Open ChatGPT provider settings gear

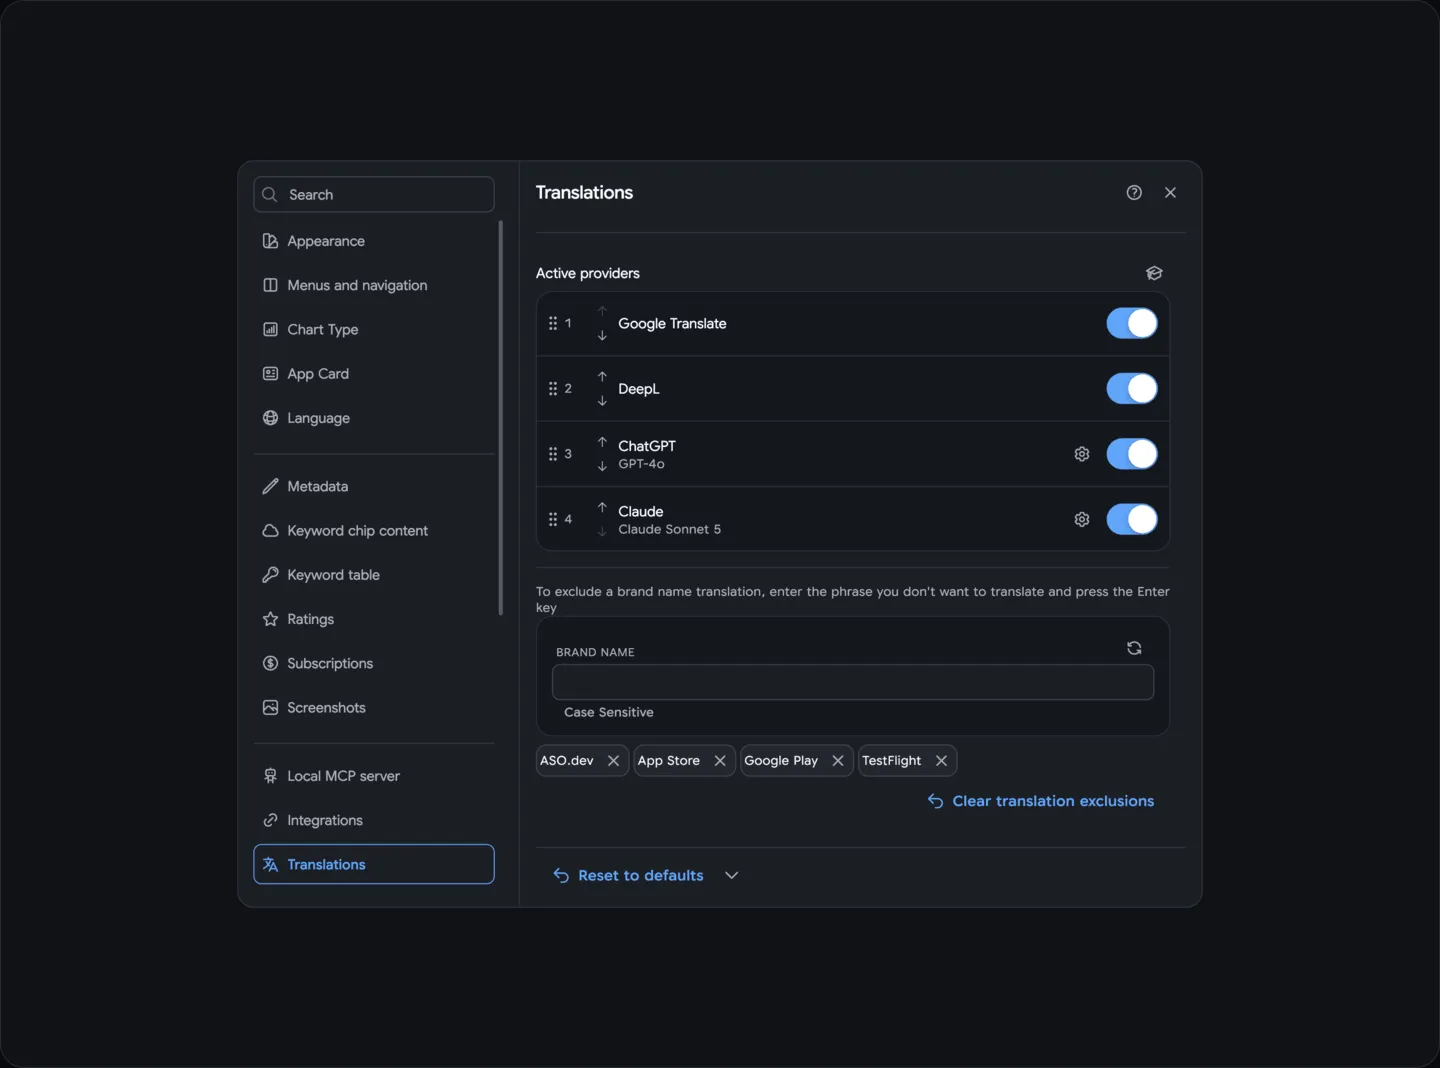pyautogui.click(x=1082, y=454)
